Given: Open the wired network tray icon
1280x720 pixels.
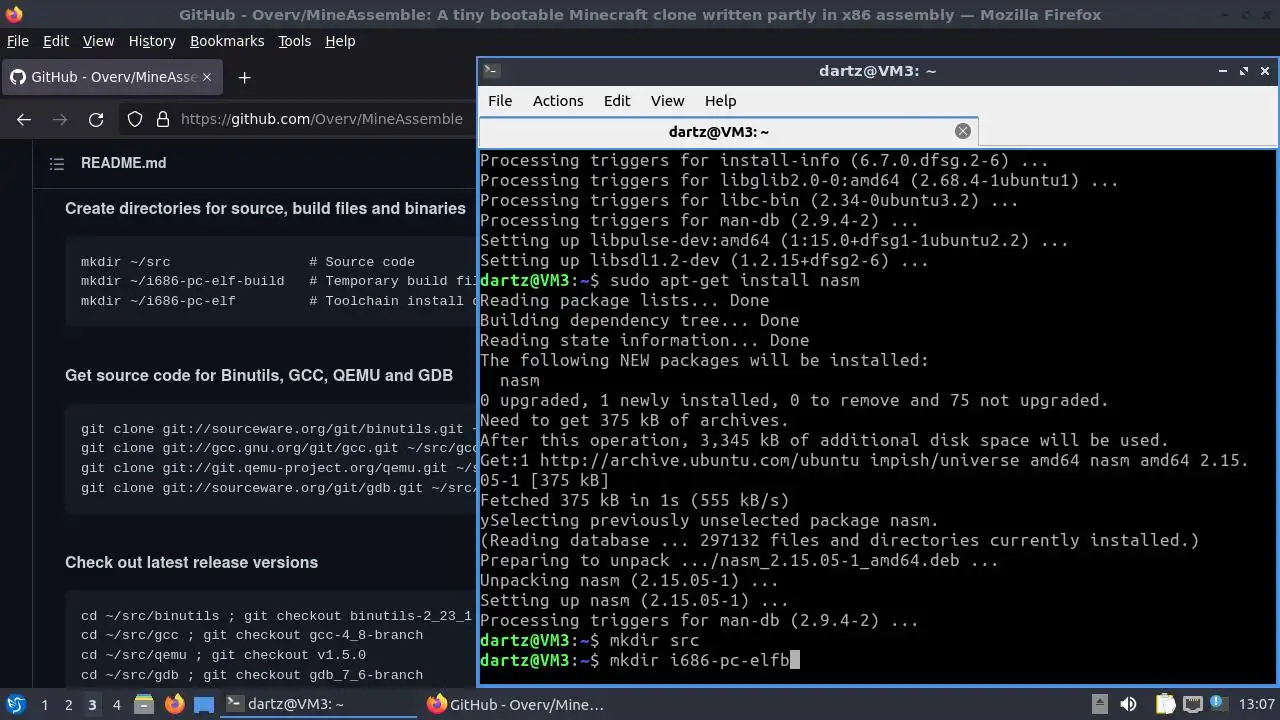Looking at the screenshot, I should 1192,704.
